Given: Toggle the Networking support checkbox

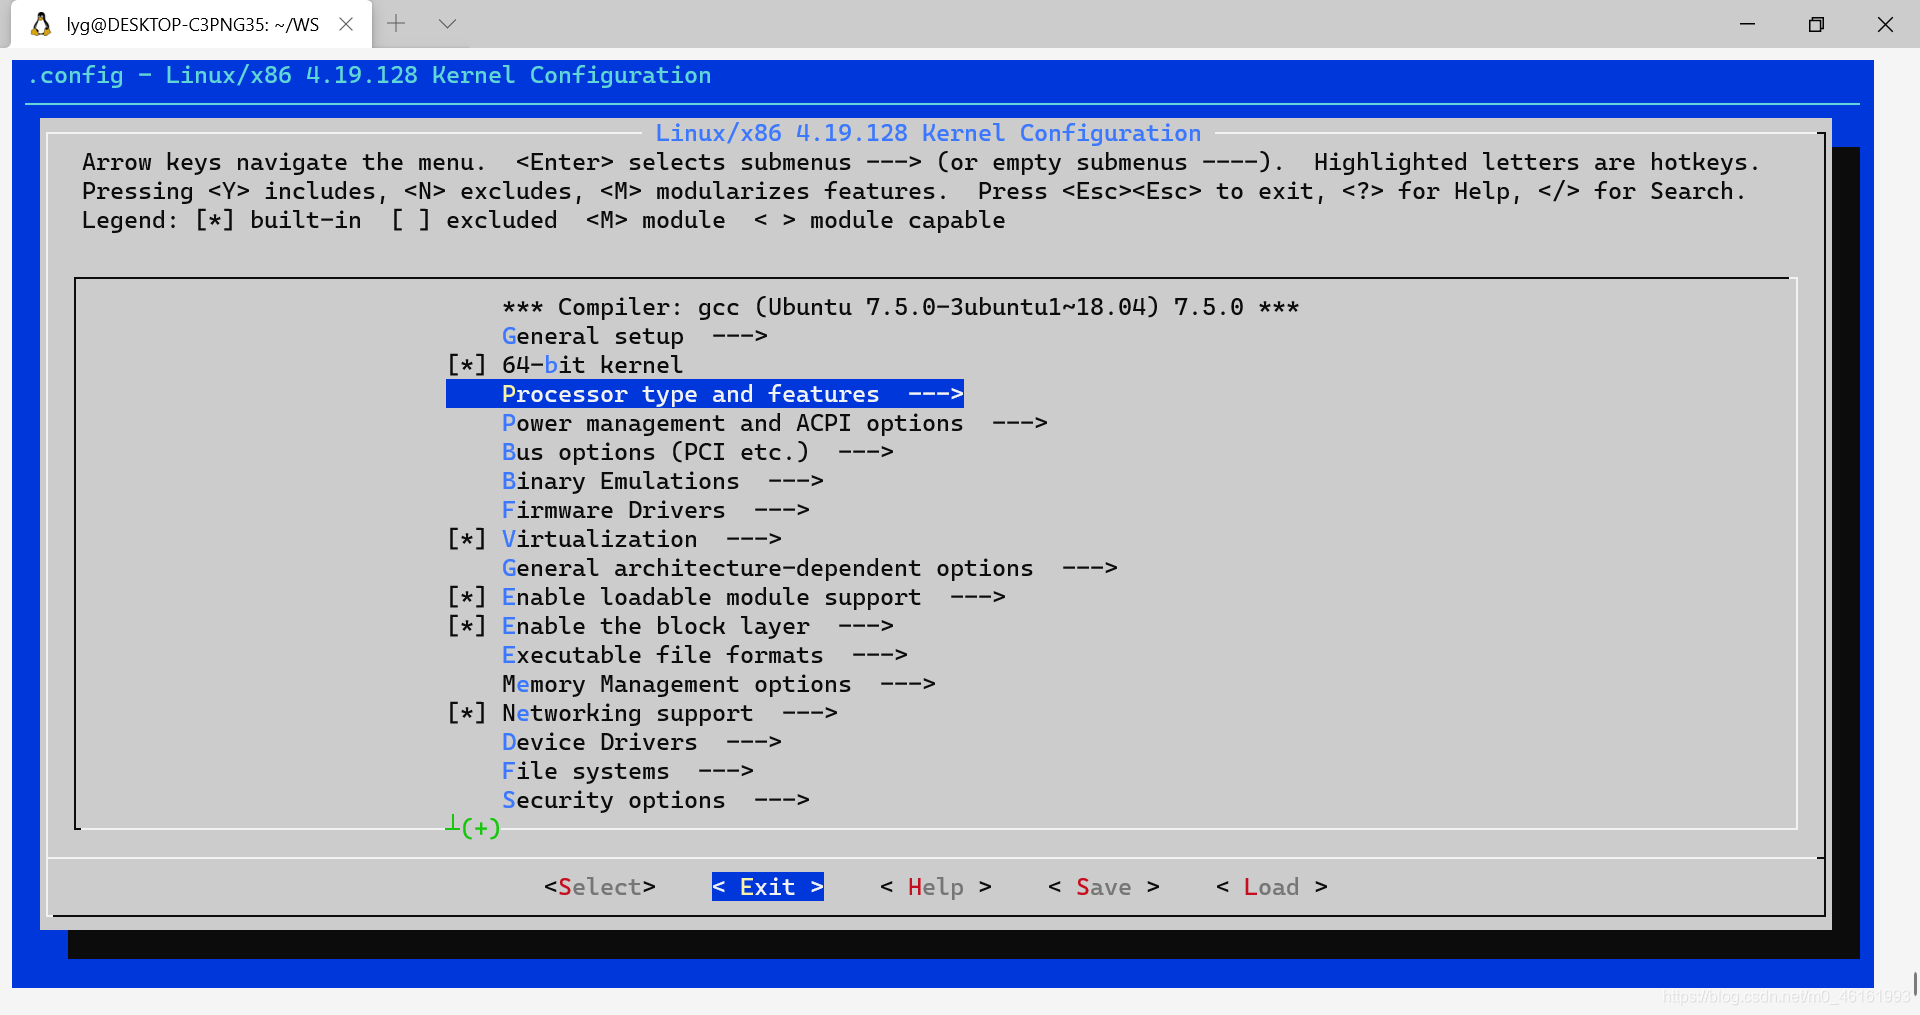Looking at the screenshot, I should coord(467,713).
